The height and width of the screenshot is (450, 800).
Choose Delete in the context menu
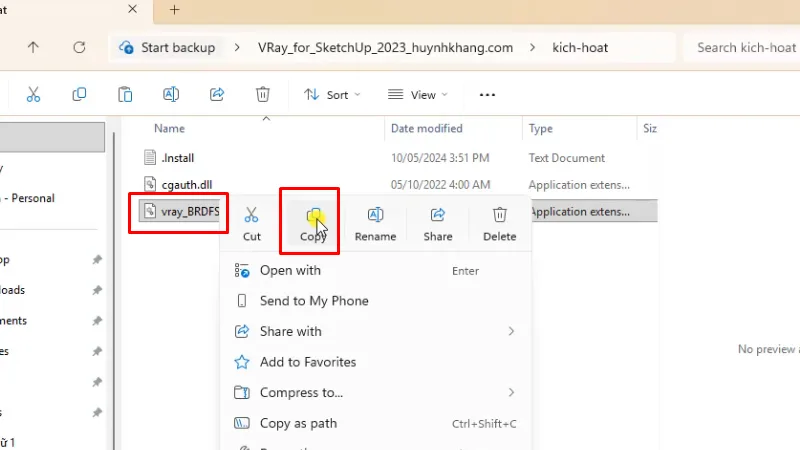click(499, 223)
